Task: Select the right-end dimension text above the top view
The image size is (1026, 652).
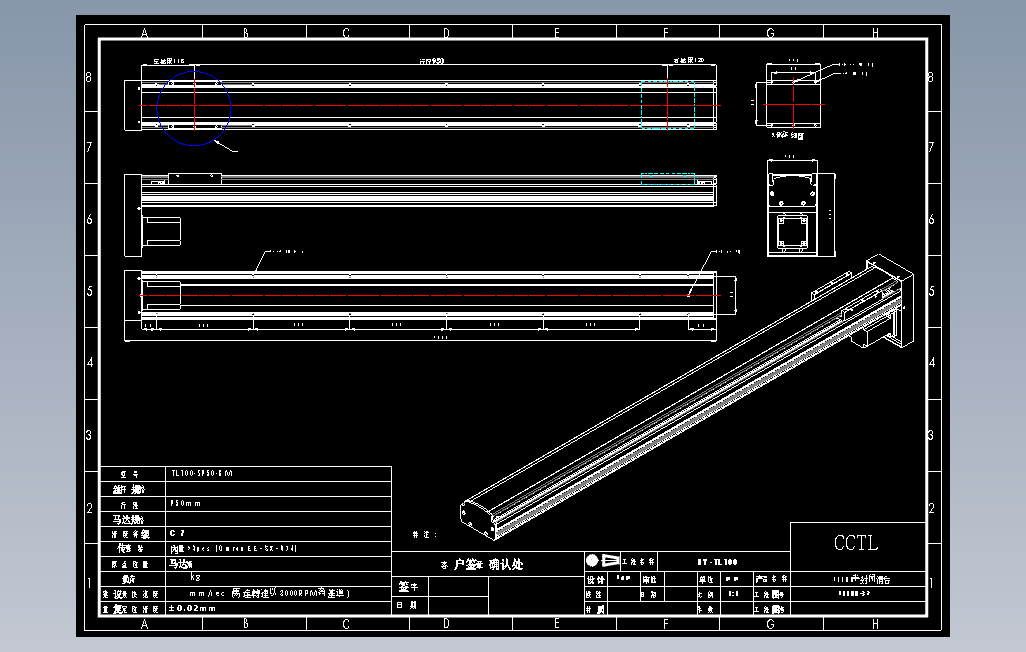Action: [x=689, y=60]
